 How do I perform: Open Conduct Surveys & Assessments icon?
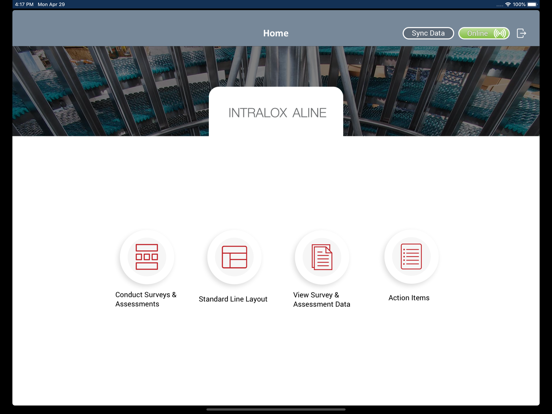(147, 257)
